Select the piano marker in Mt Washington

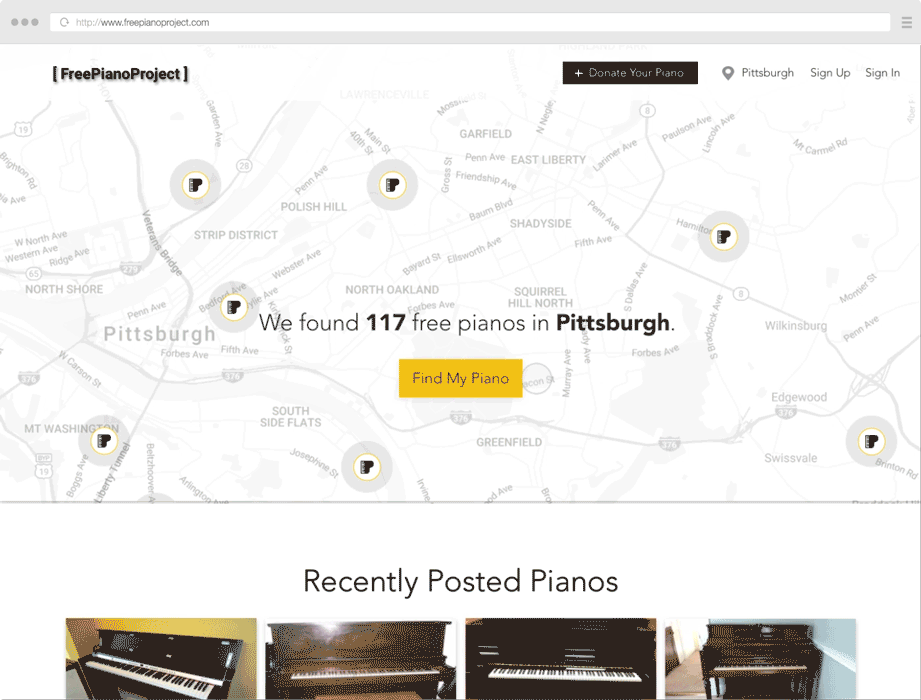(104, 440)
